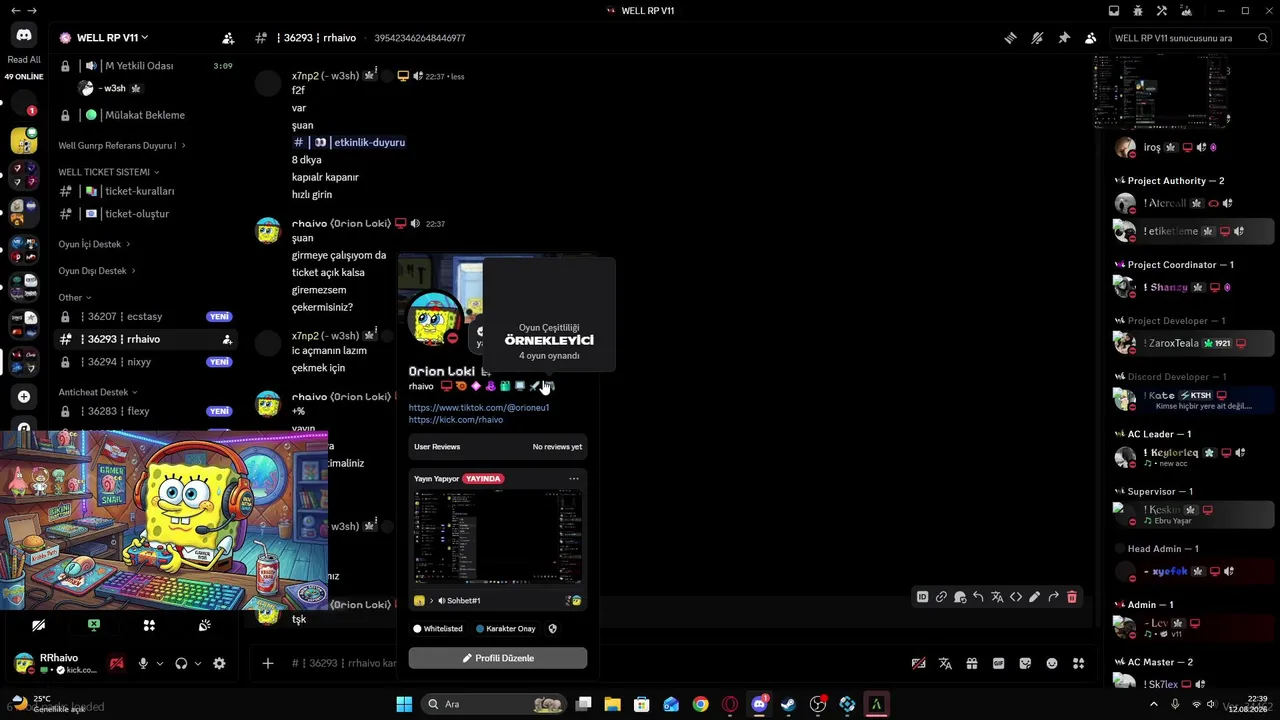The height and width of the screenshot is (720, 1280).
Task: Open pinned messages in the channel header
Action: (1064, 38)
